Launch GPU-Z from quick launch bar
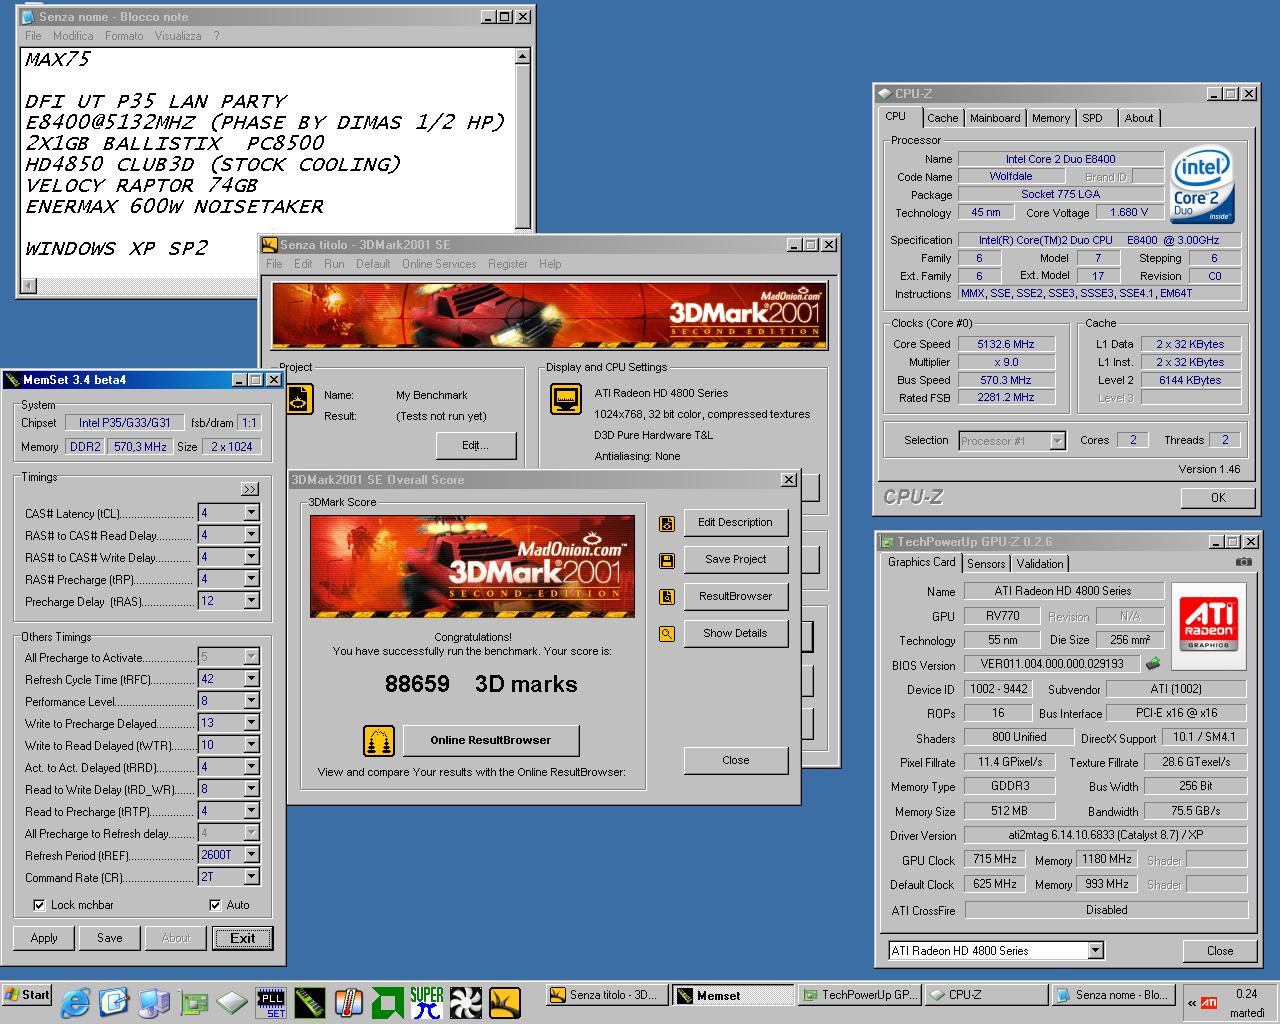 193,1002
